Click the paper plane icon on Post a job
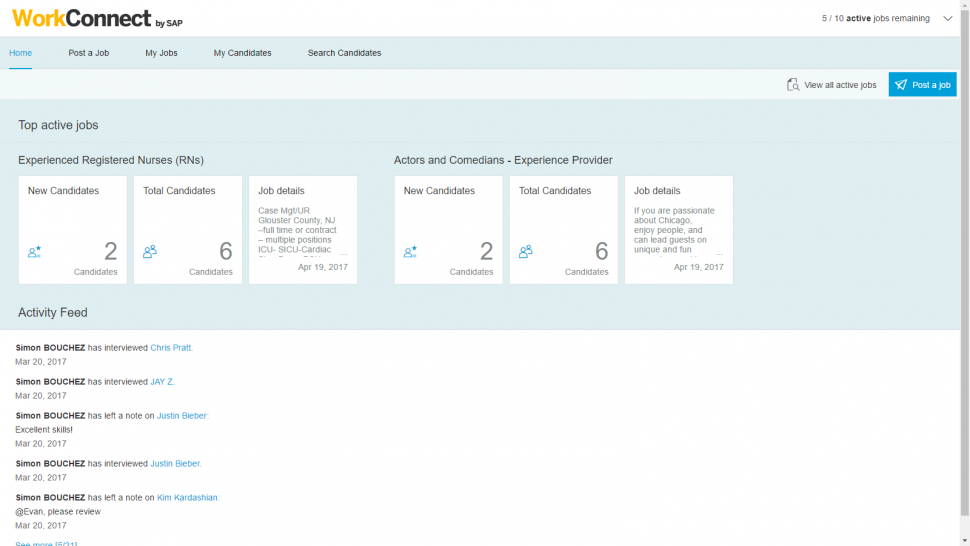The width and height of the screenshot is (970, 546). 901,85
